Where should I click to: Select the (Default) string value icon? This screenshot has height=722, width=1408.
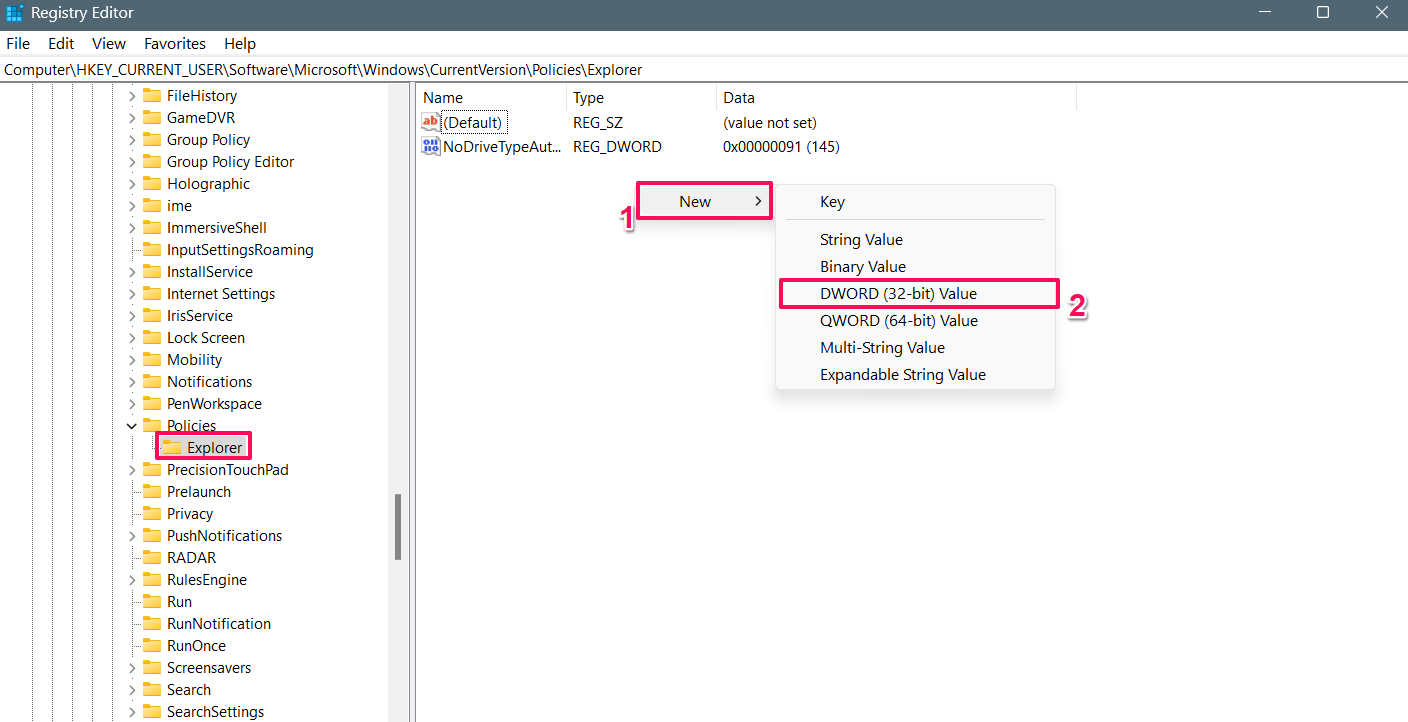pyautogui.click(x=431, y=123)
